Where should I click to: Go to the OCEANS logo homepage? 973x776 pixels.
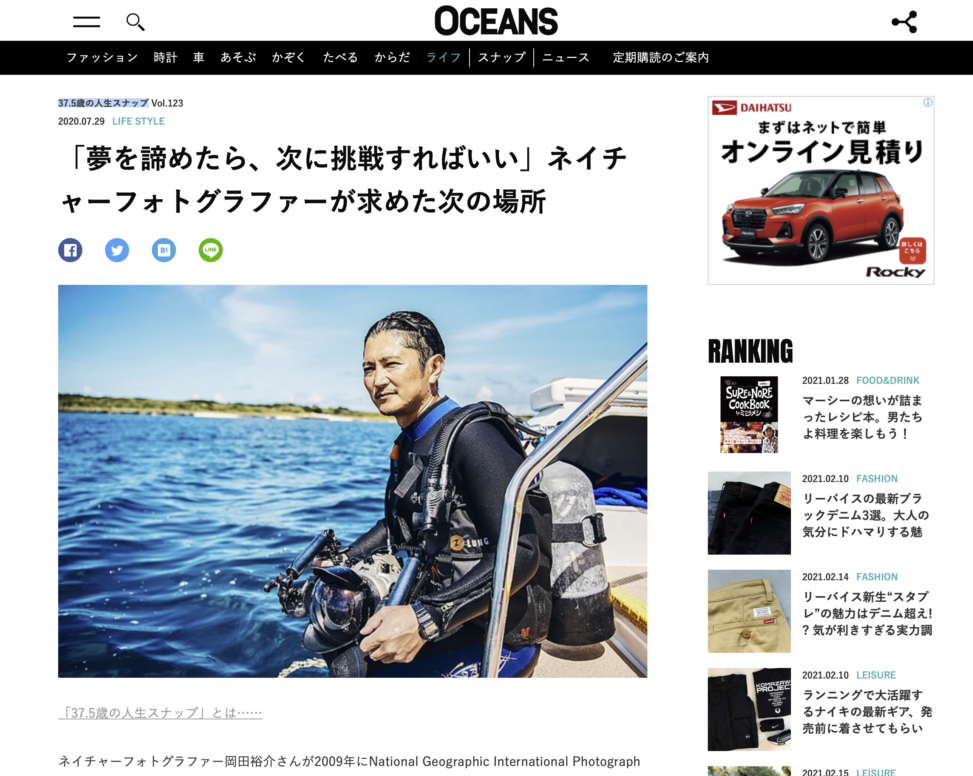[496, 20]
